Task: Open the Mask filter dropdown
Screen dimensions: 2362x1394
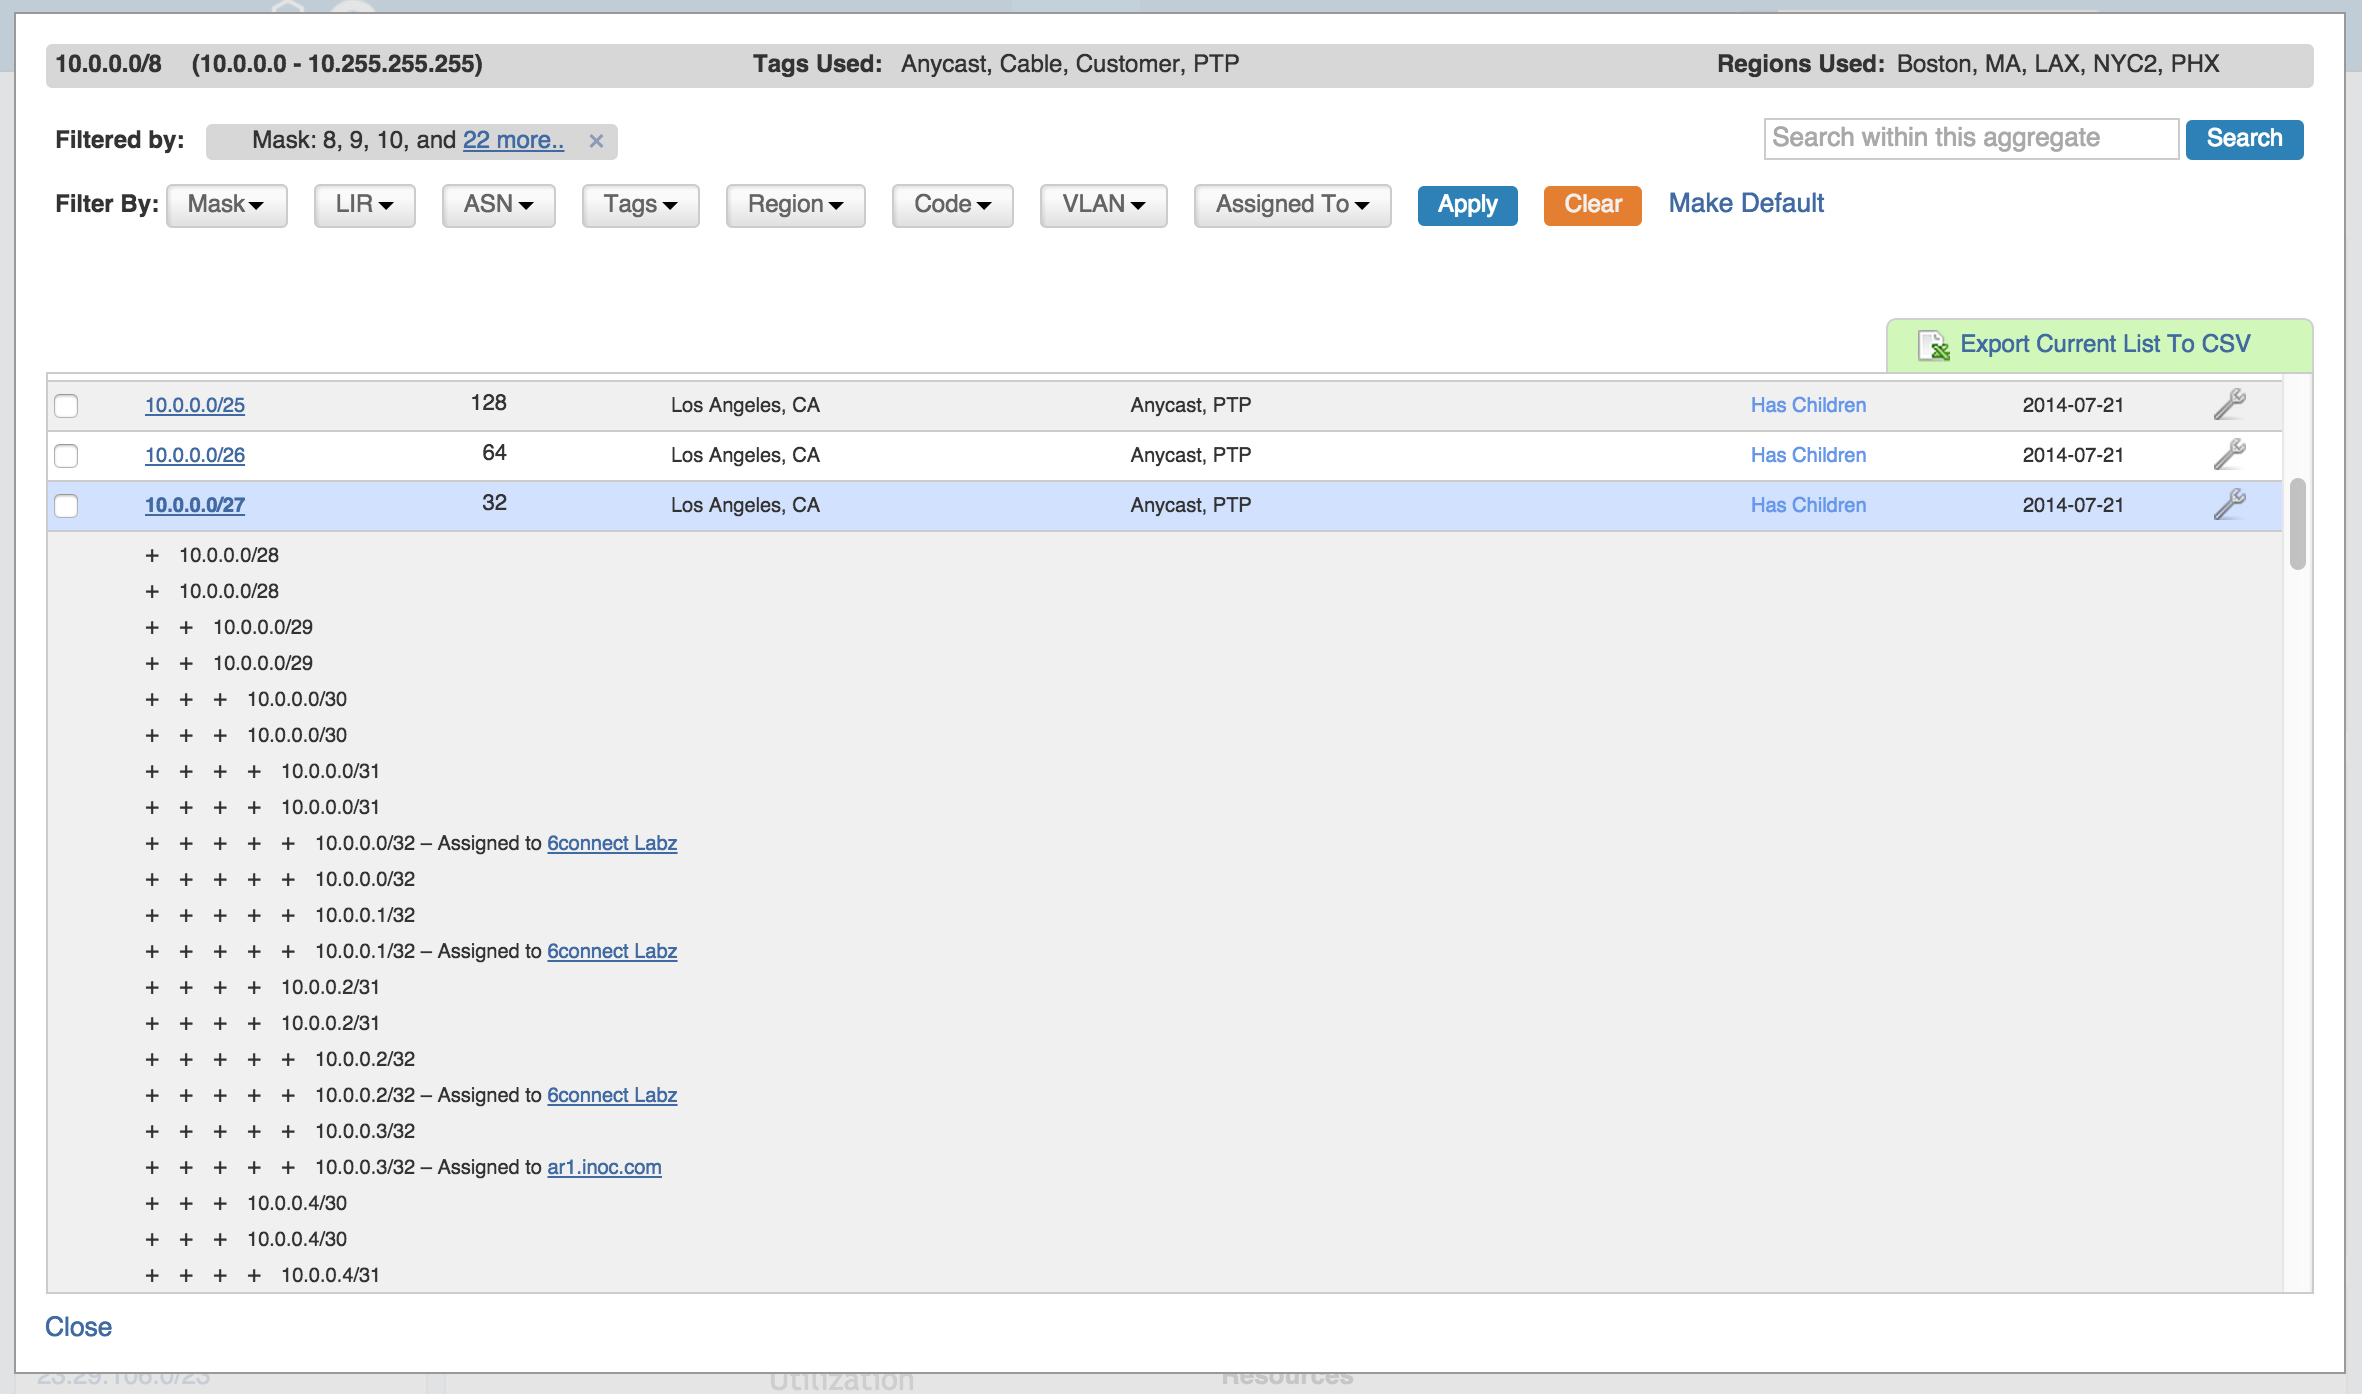Action: 226,205
